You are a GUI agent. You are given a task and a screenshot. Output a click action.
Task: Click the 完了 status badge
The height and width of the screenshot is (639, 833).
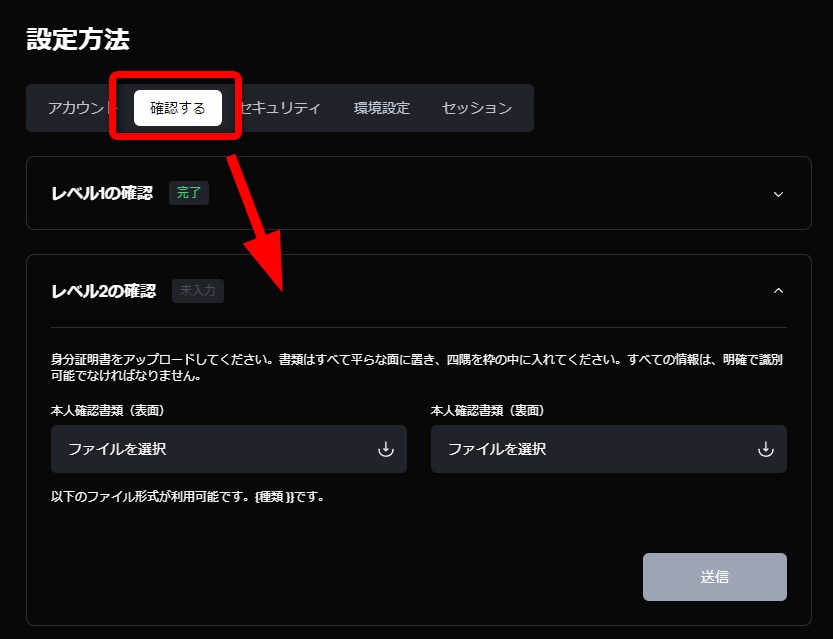(x=189, y=193)
